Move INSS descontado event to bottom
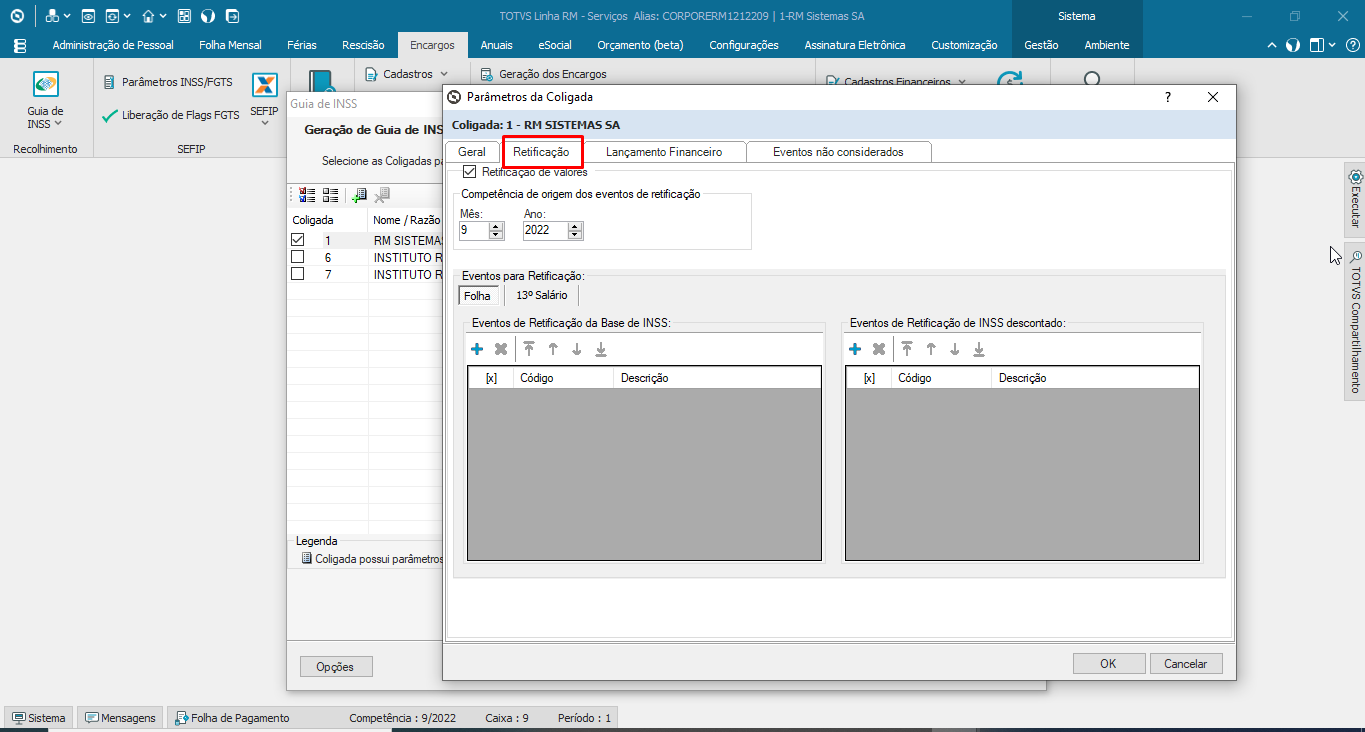1365x732 pixels. click(x=979, y=349)
